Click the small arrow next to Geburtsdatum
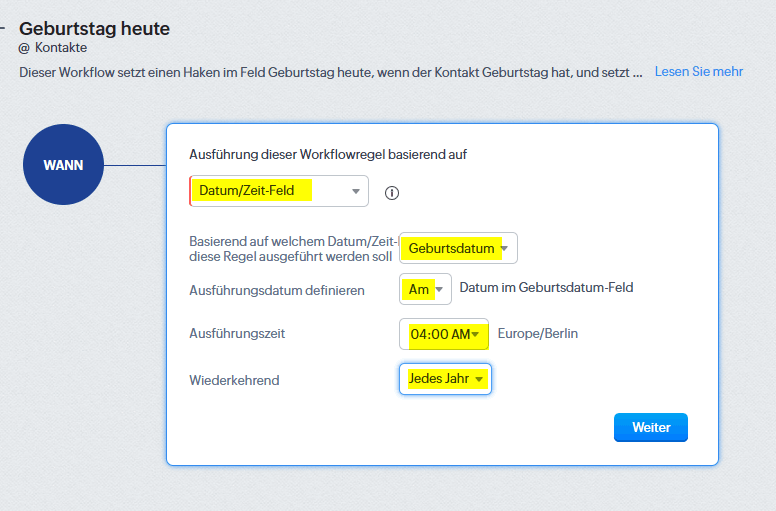The width and height of the screenshot is (776, 511). [504, 248]
